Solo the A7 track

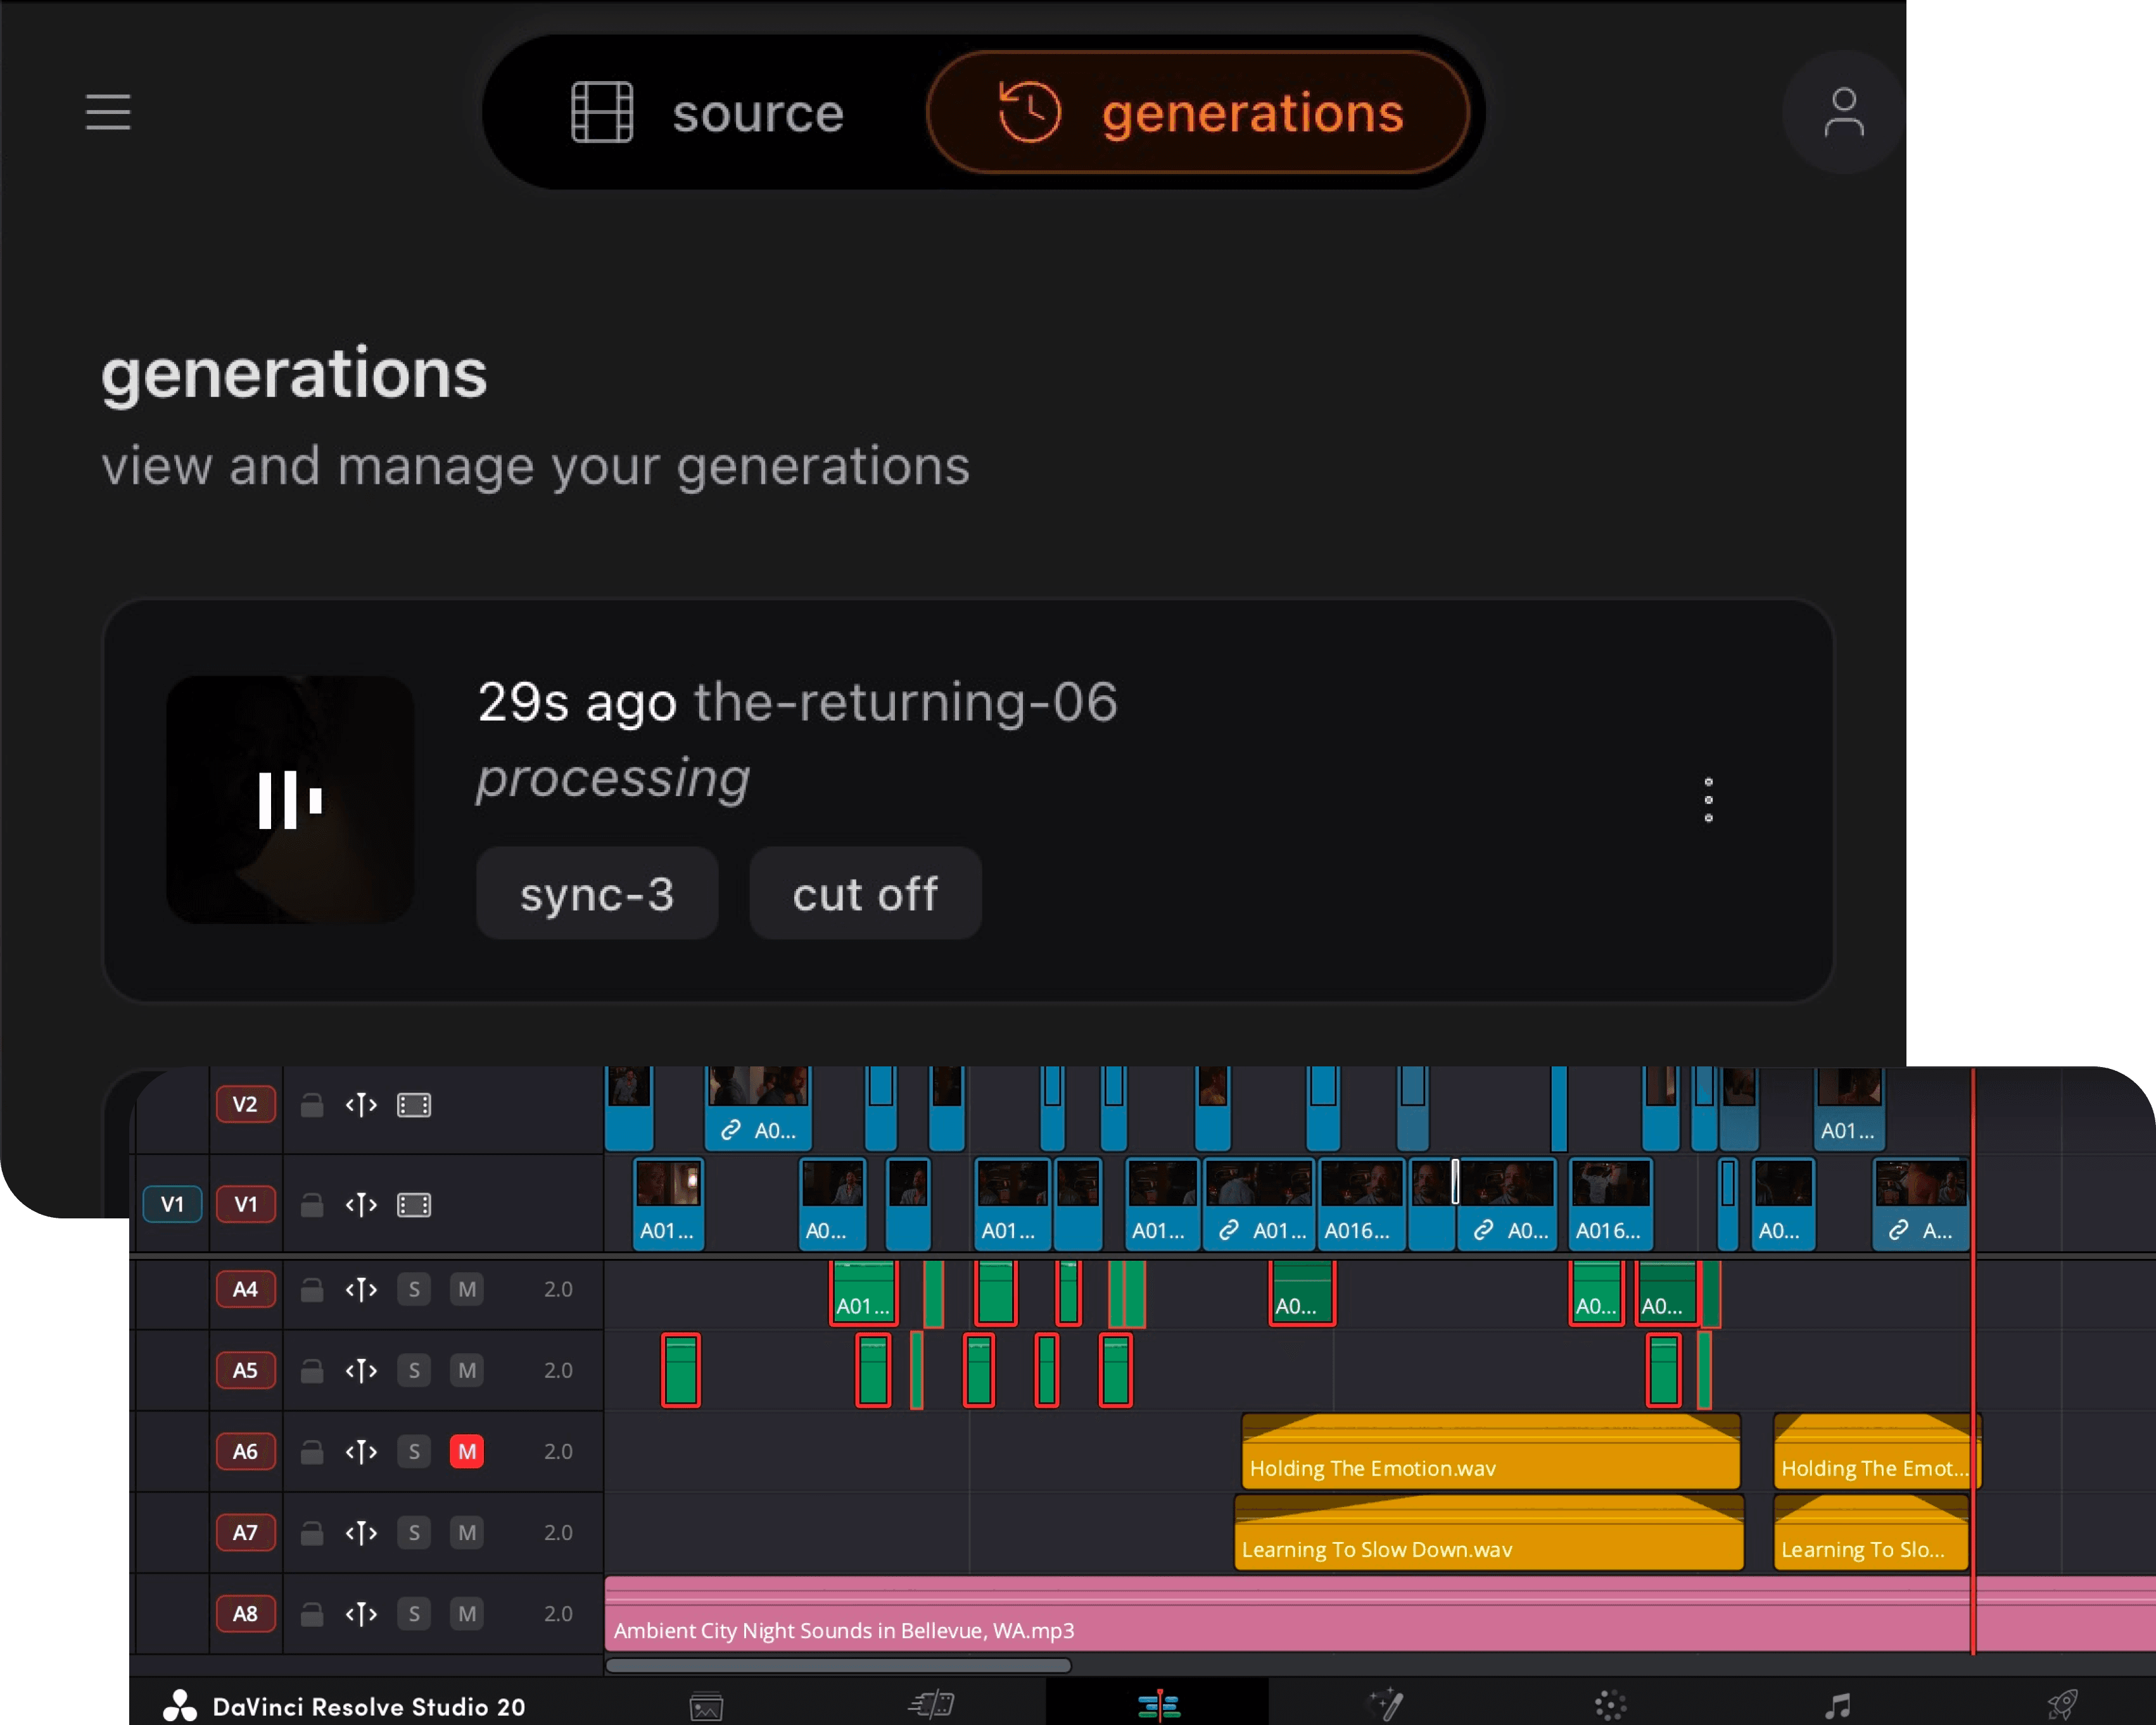[x=414, y=1532]
